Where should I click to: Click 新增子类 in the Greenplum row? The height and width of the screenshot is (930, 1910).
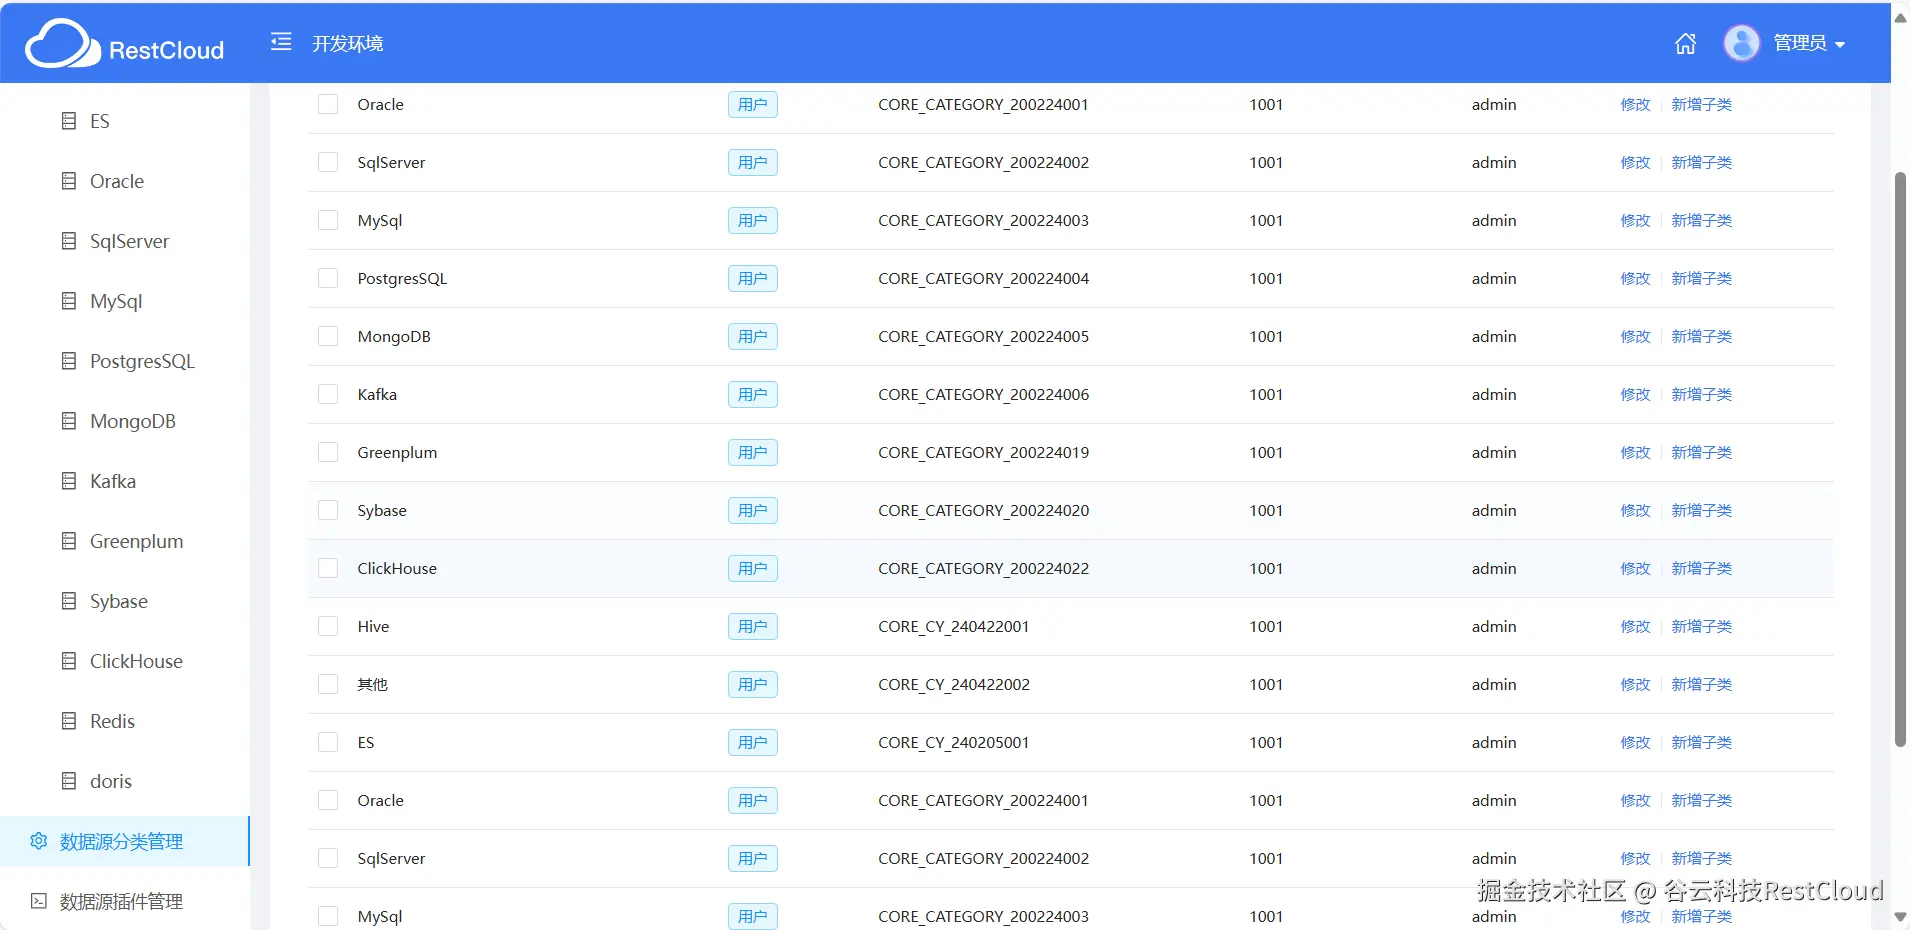coord(1701,452)
